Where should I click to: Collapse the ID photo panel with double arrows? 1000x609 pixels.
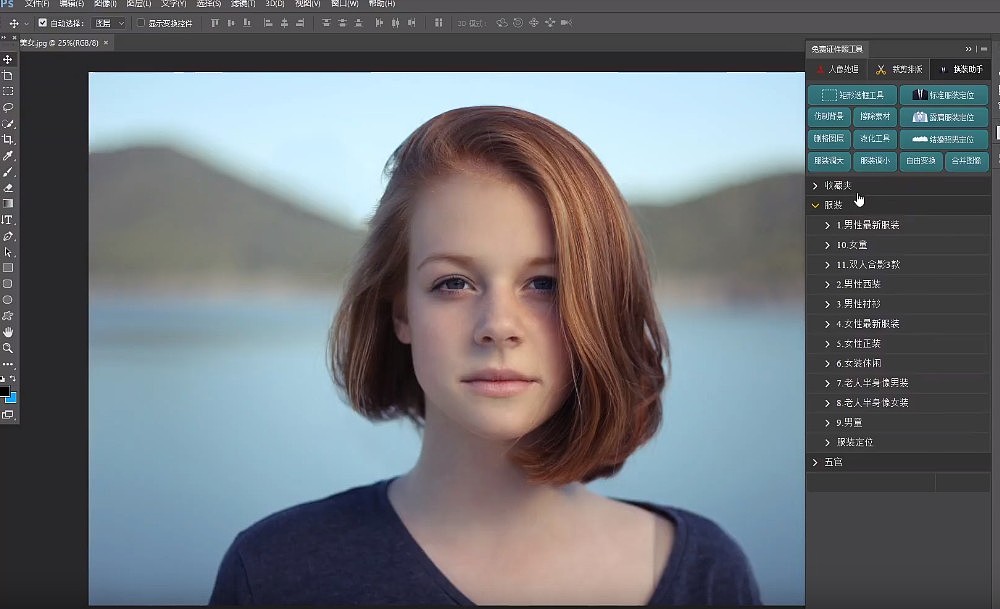(968, 49)
